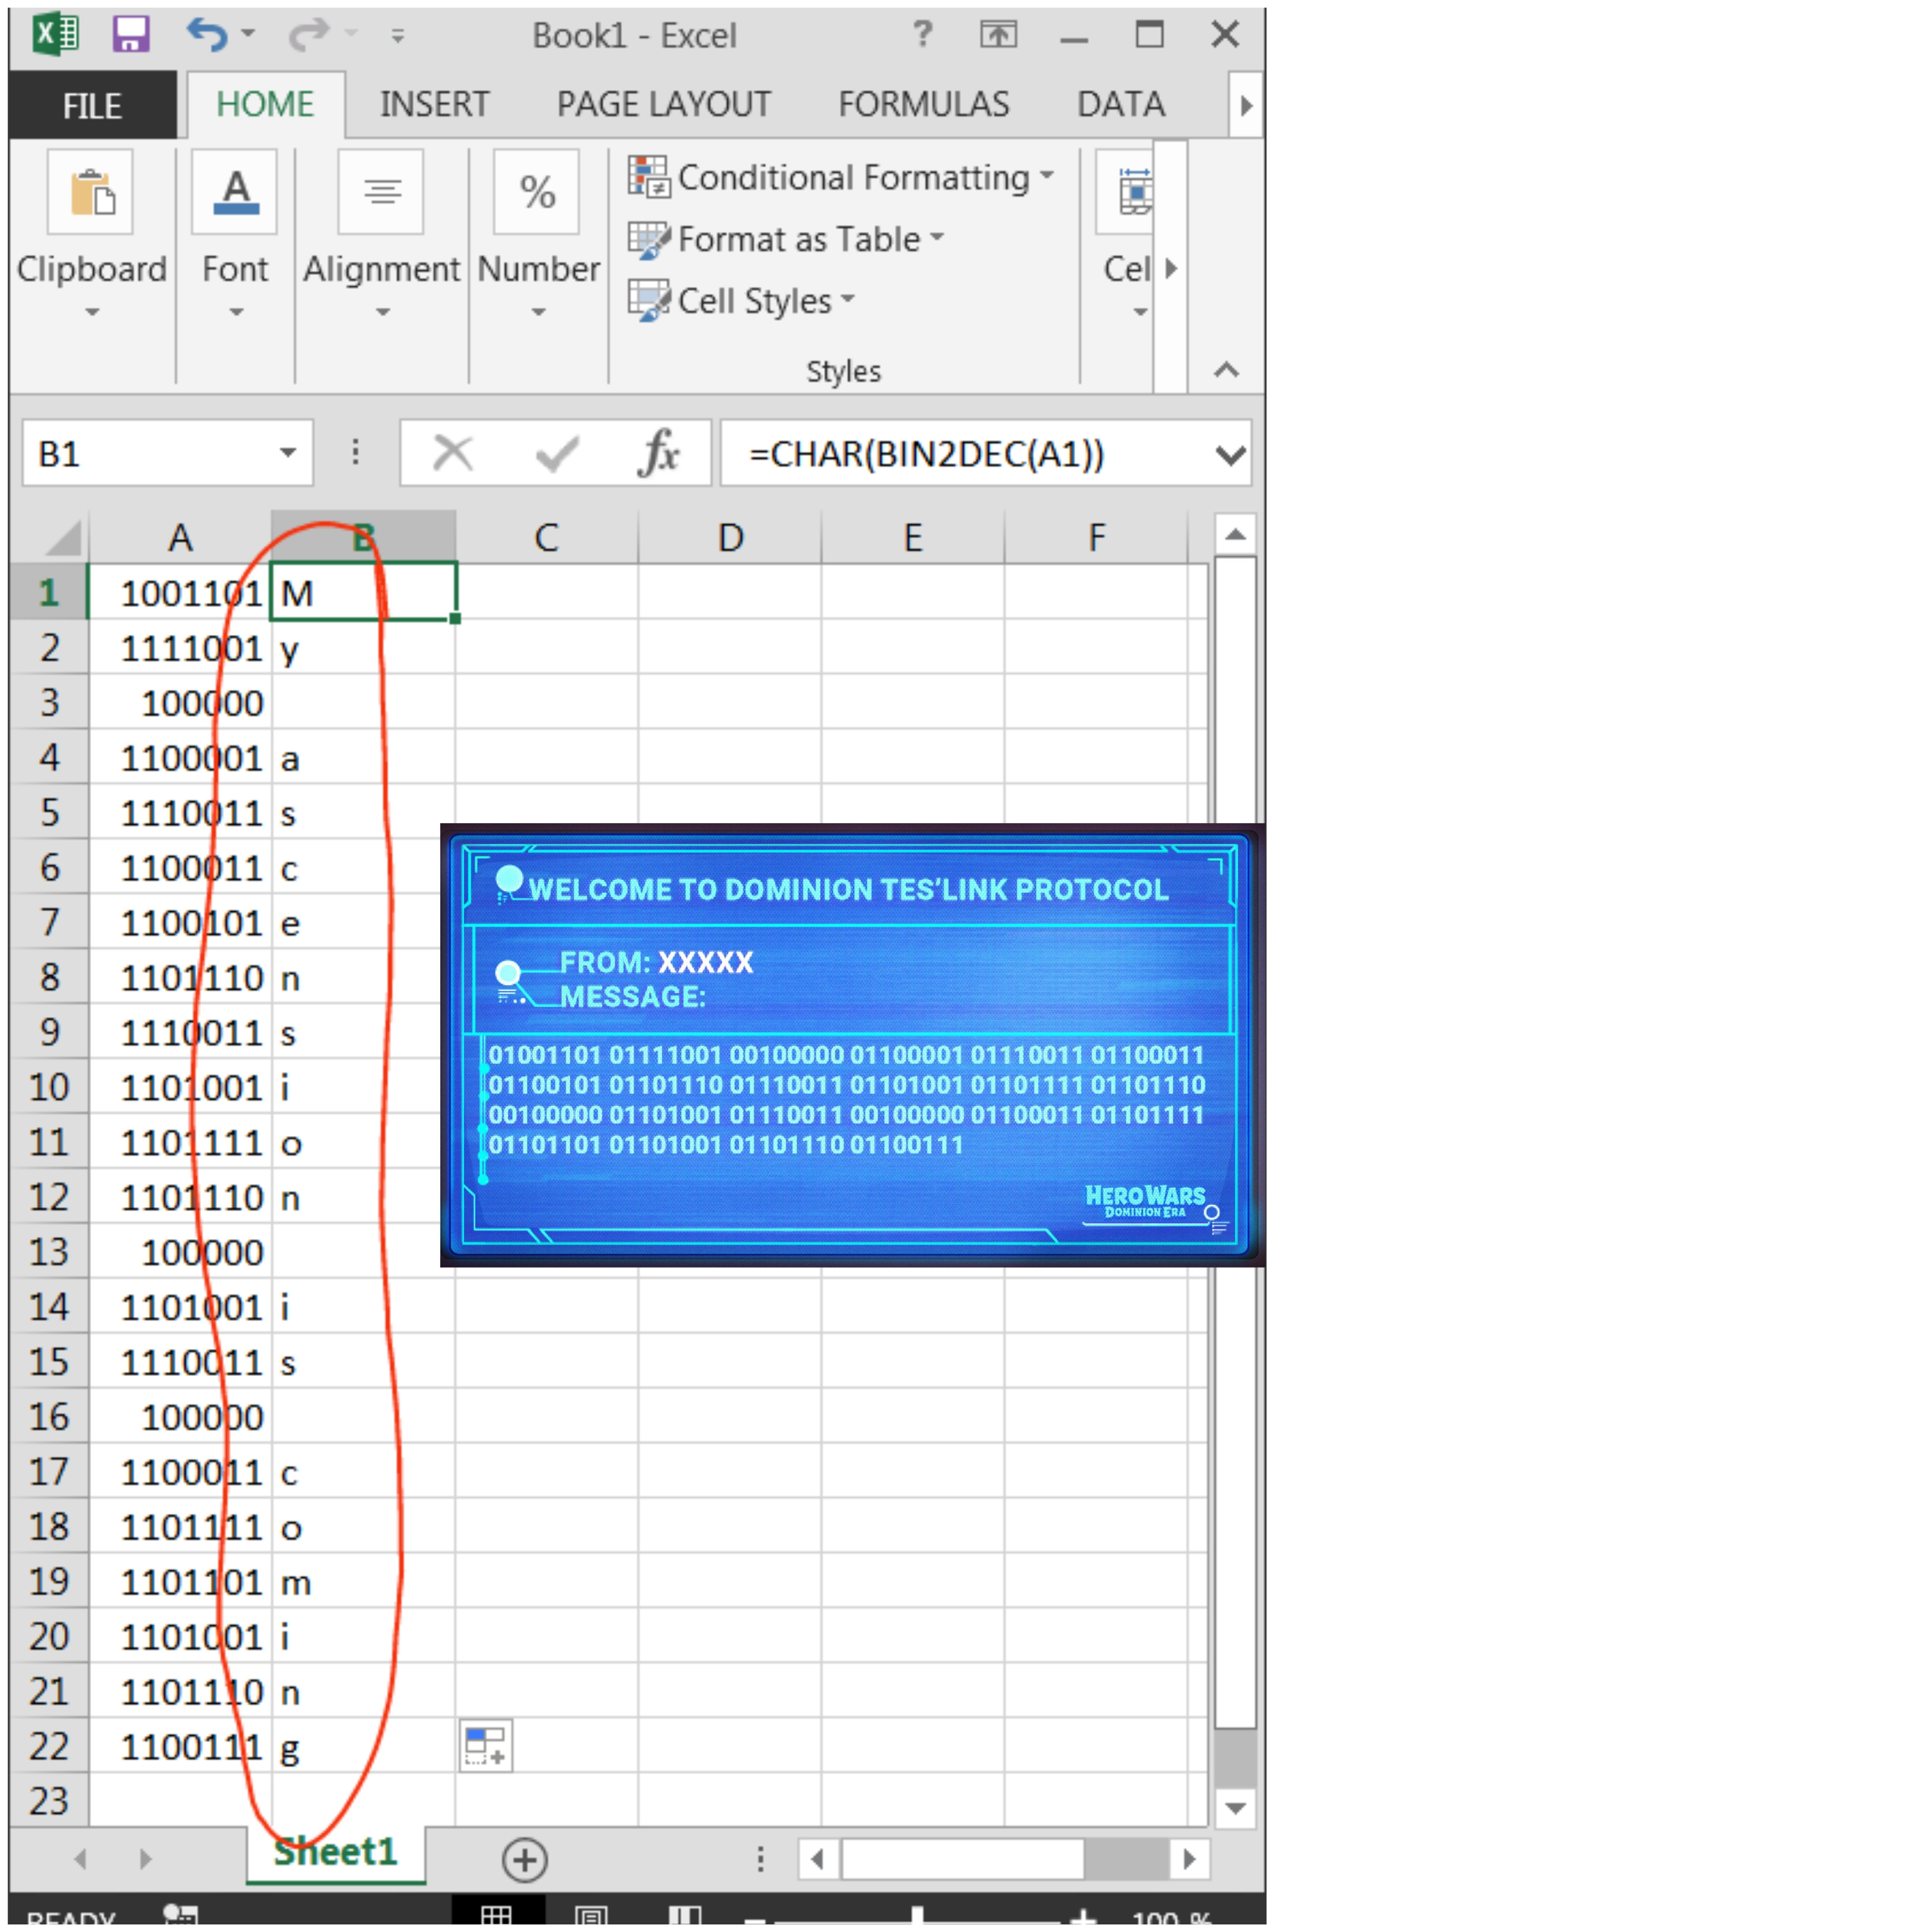Screen dimensions: 1932x1932
Task: Add a new sheet with plus button
Action: (x=525, y=1859)
